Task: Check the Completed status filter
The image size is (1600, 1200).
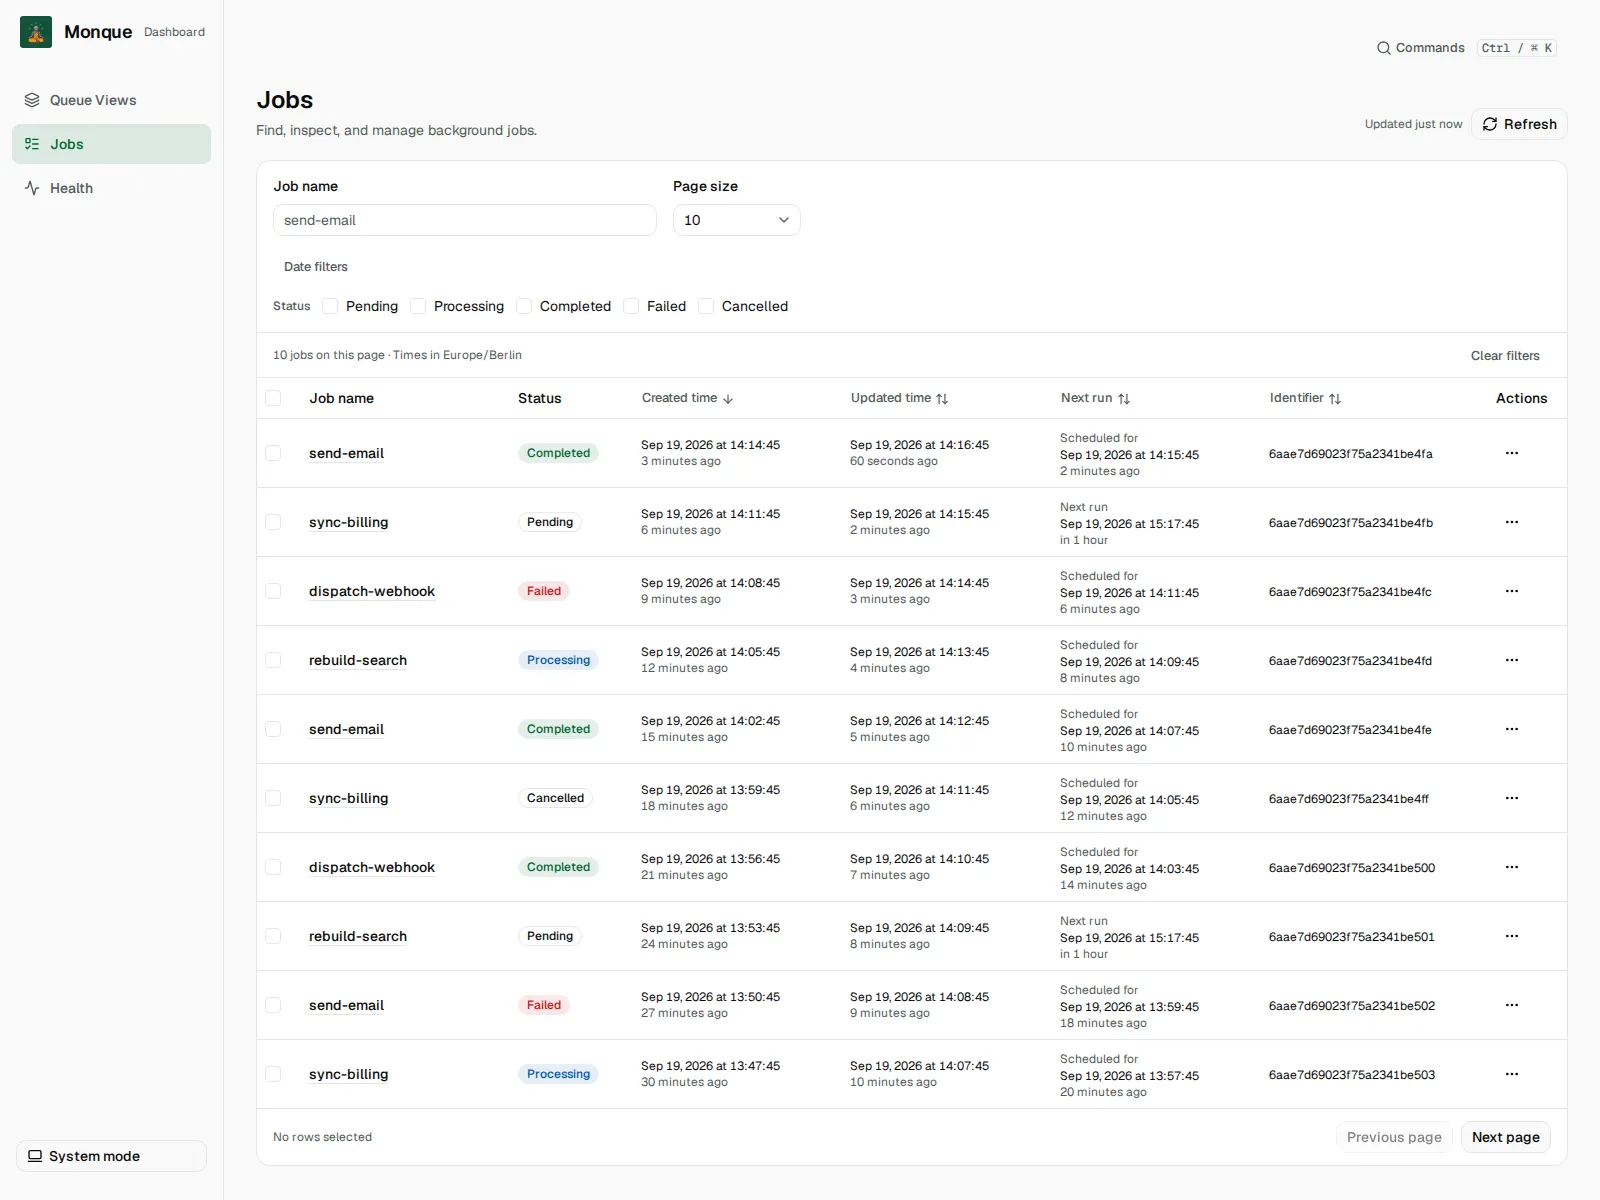Action: (524, 306)
